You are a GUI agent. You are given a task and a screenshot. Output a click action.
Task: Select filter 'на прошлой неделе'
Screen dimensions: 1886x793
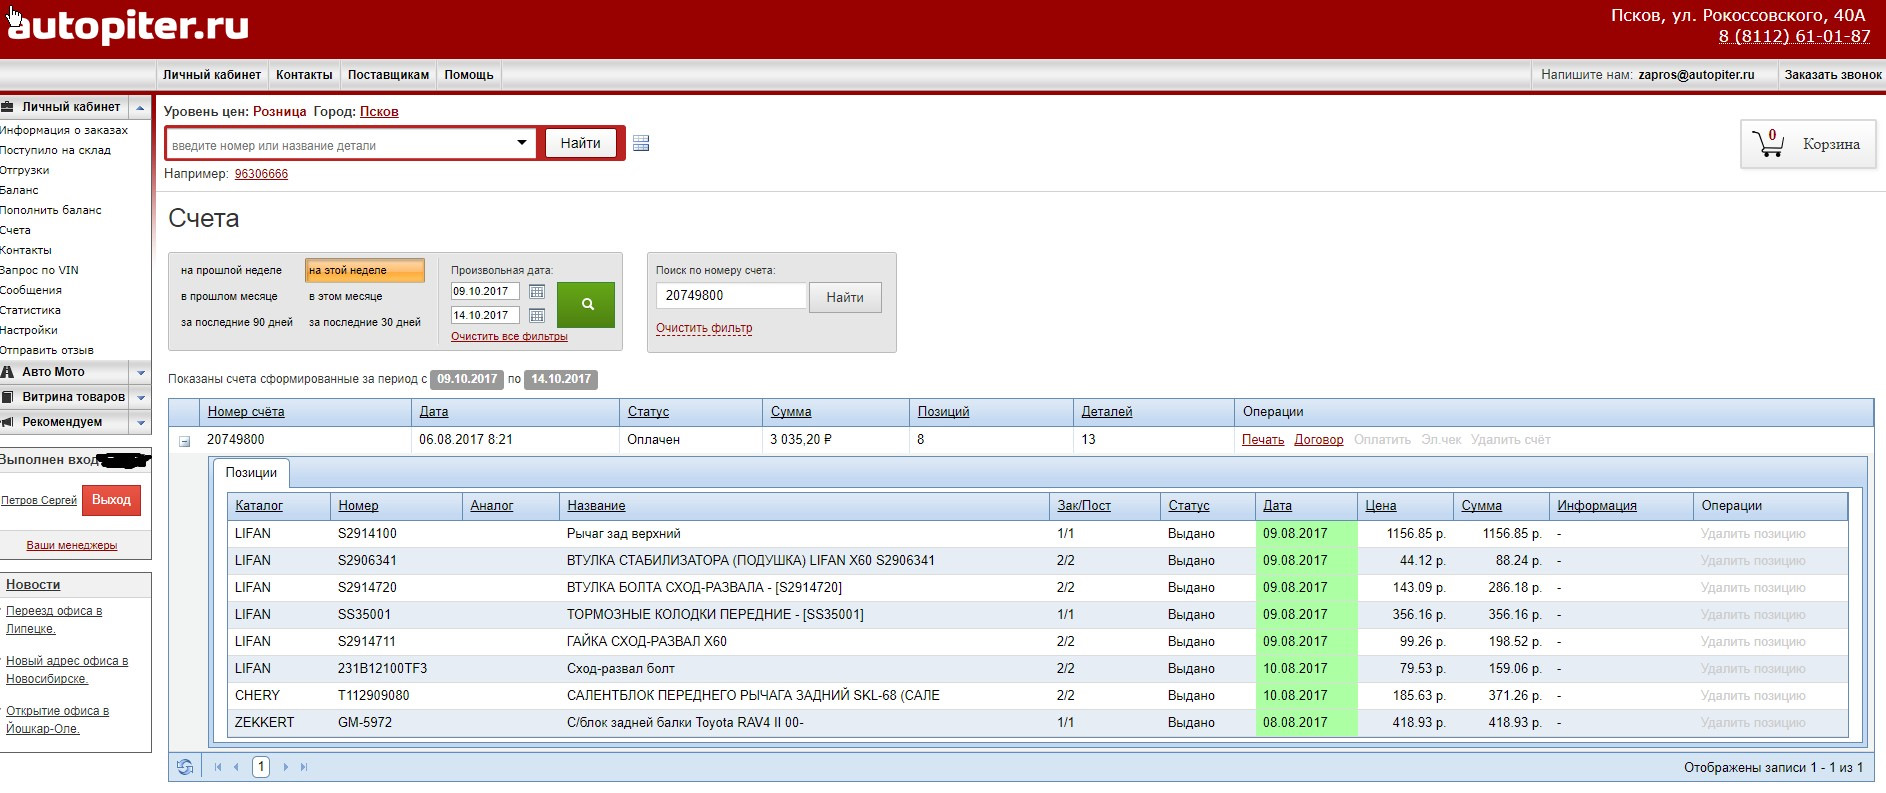pyautogui.click(x=231, y=270)
